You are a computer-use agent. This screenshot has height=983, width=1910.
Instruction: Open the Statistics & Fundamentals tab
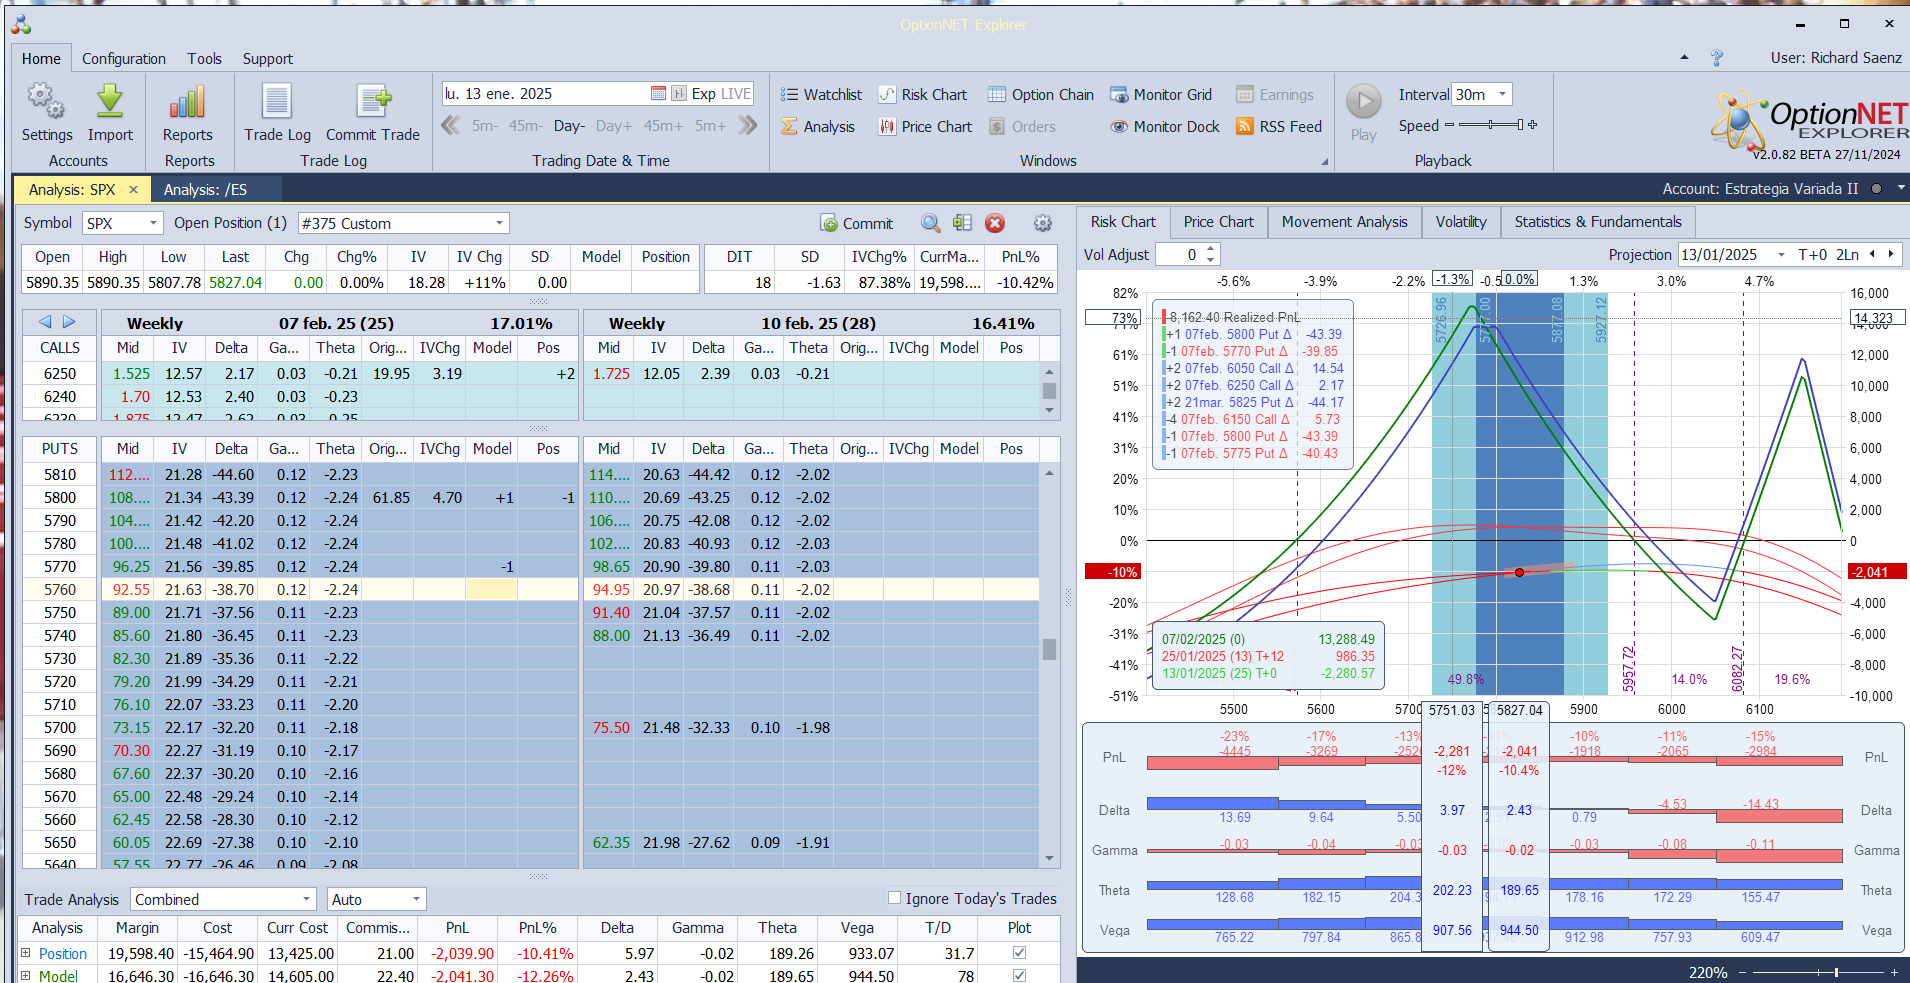(x=1597, y=222)
